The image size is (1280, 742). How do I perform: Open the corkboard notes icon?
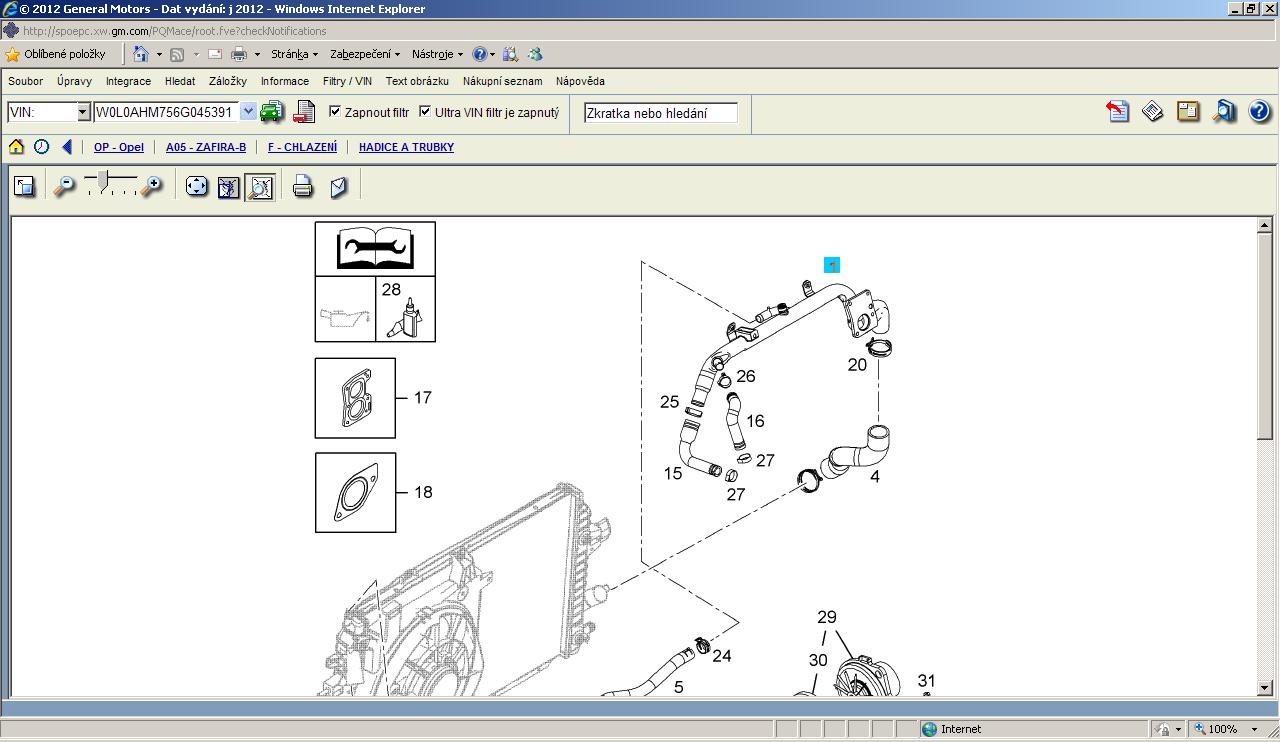1188,111
